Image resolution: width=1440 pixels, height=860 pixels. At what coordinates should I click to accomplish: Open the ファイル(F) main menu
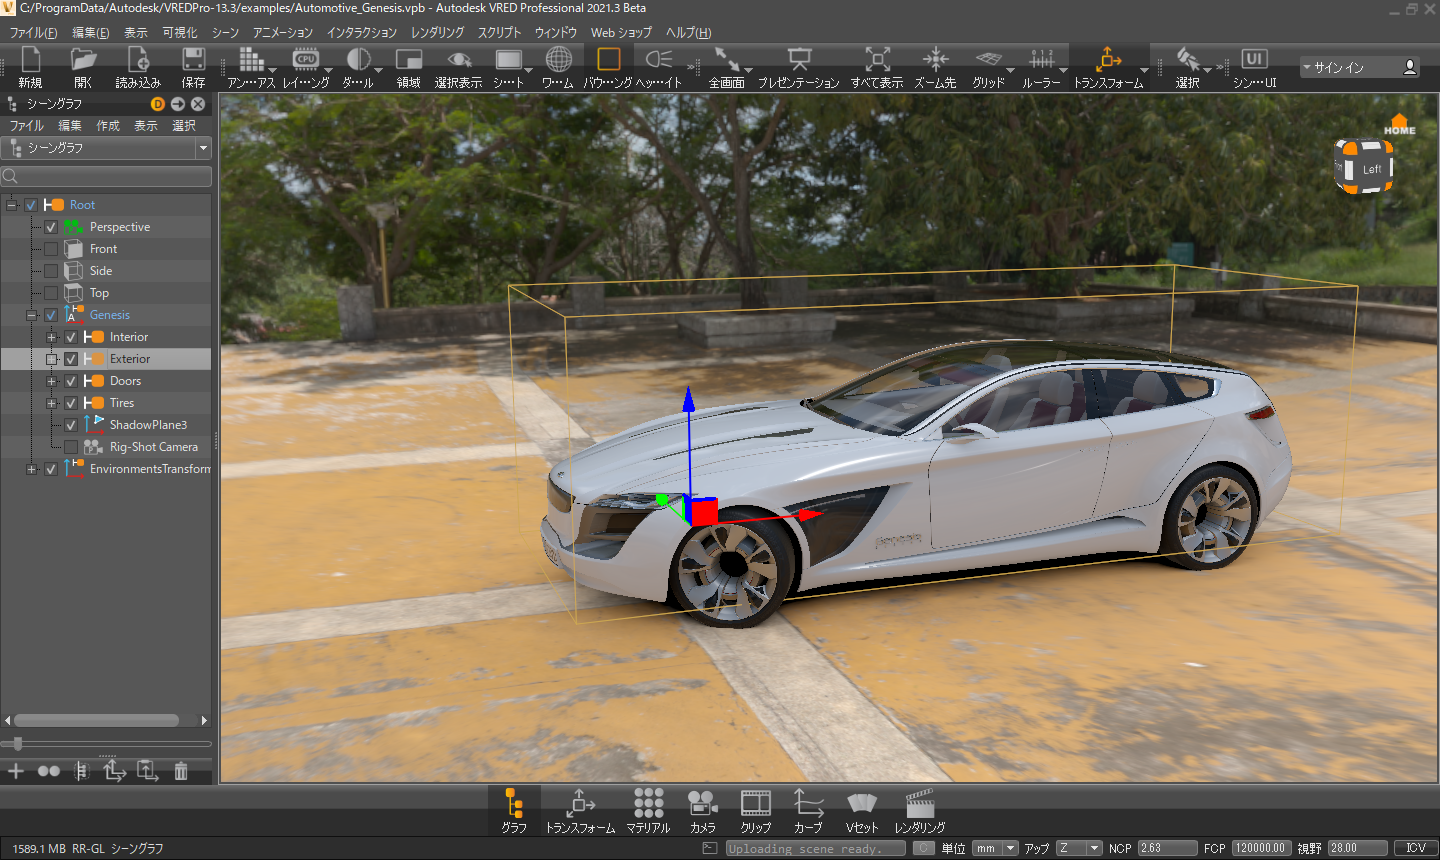point(34,33)
